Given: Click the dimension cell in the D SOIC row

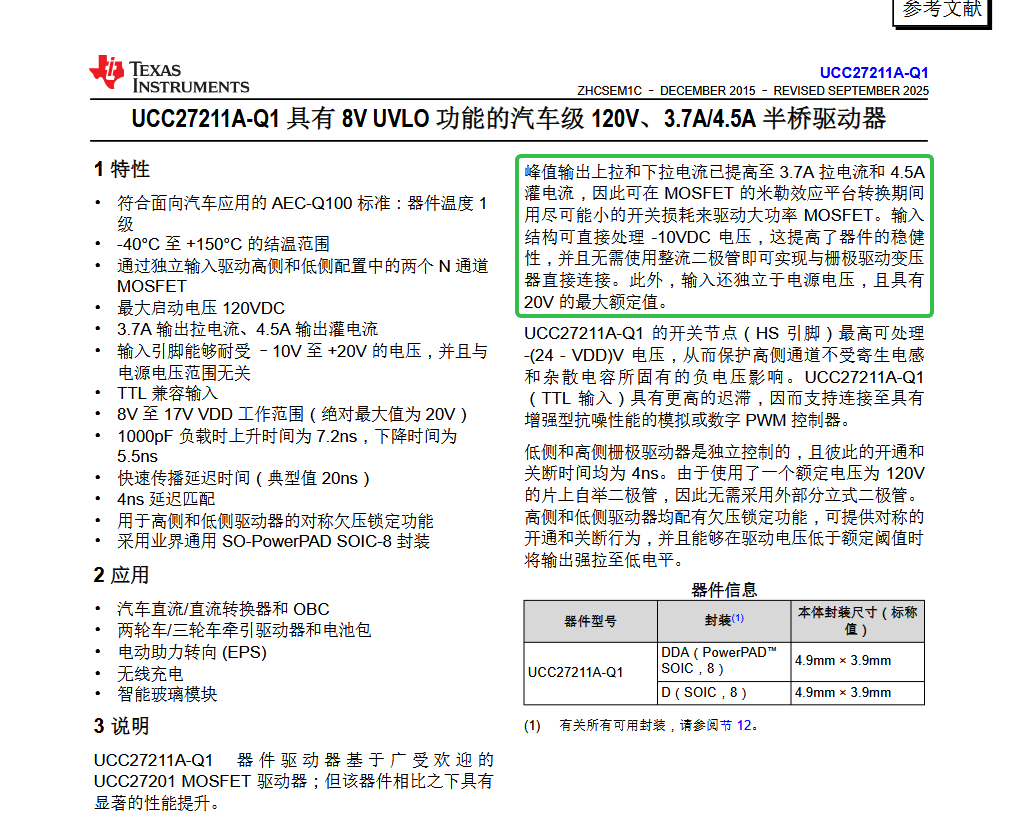Looking at the screenshot, I should tap(857, 692).
